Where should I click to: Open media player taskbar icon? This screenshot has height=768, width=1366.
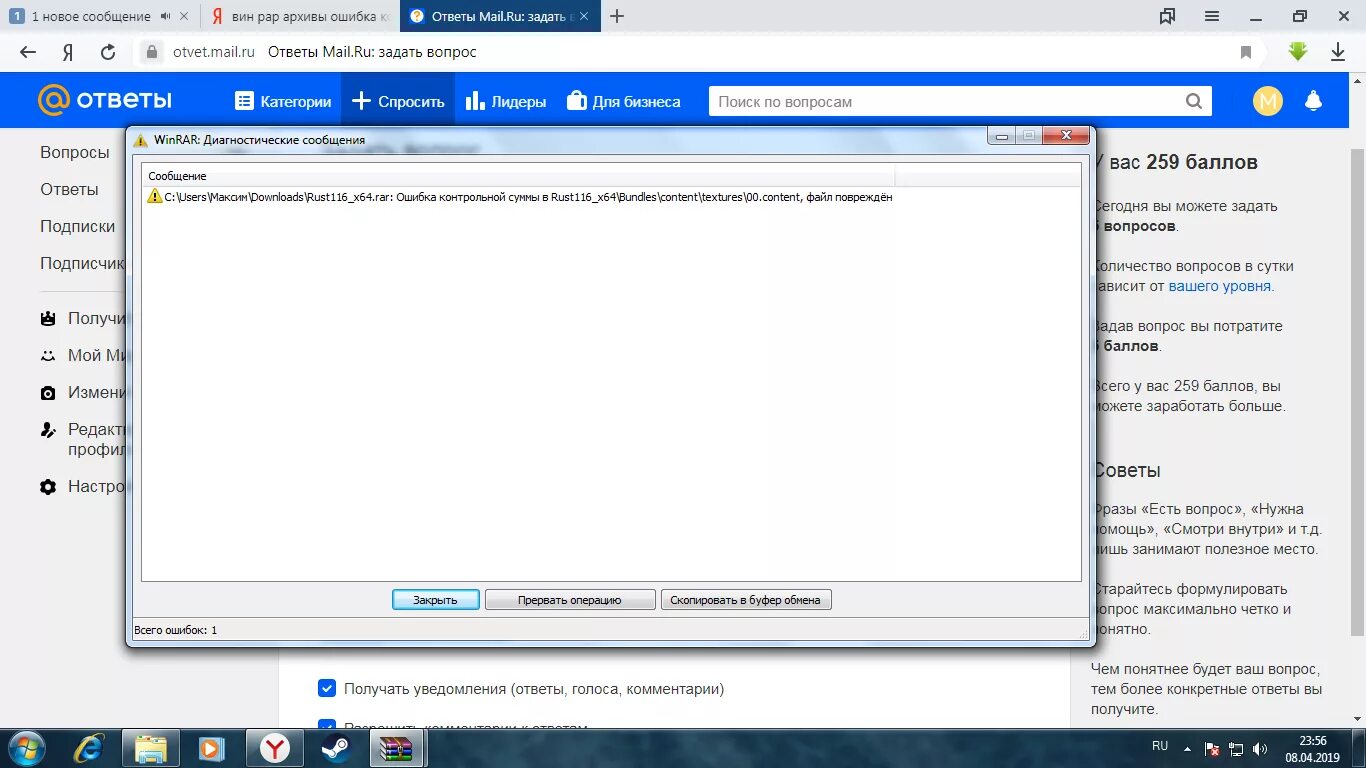pos(212,748)
